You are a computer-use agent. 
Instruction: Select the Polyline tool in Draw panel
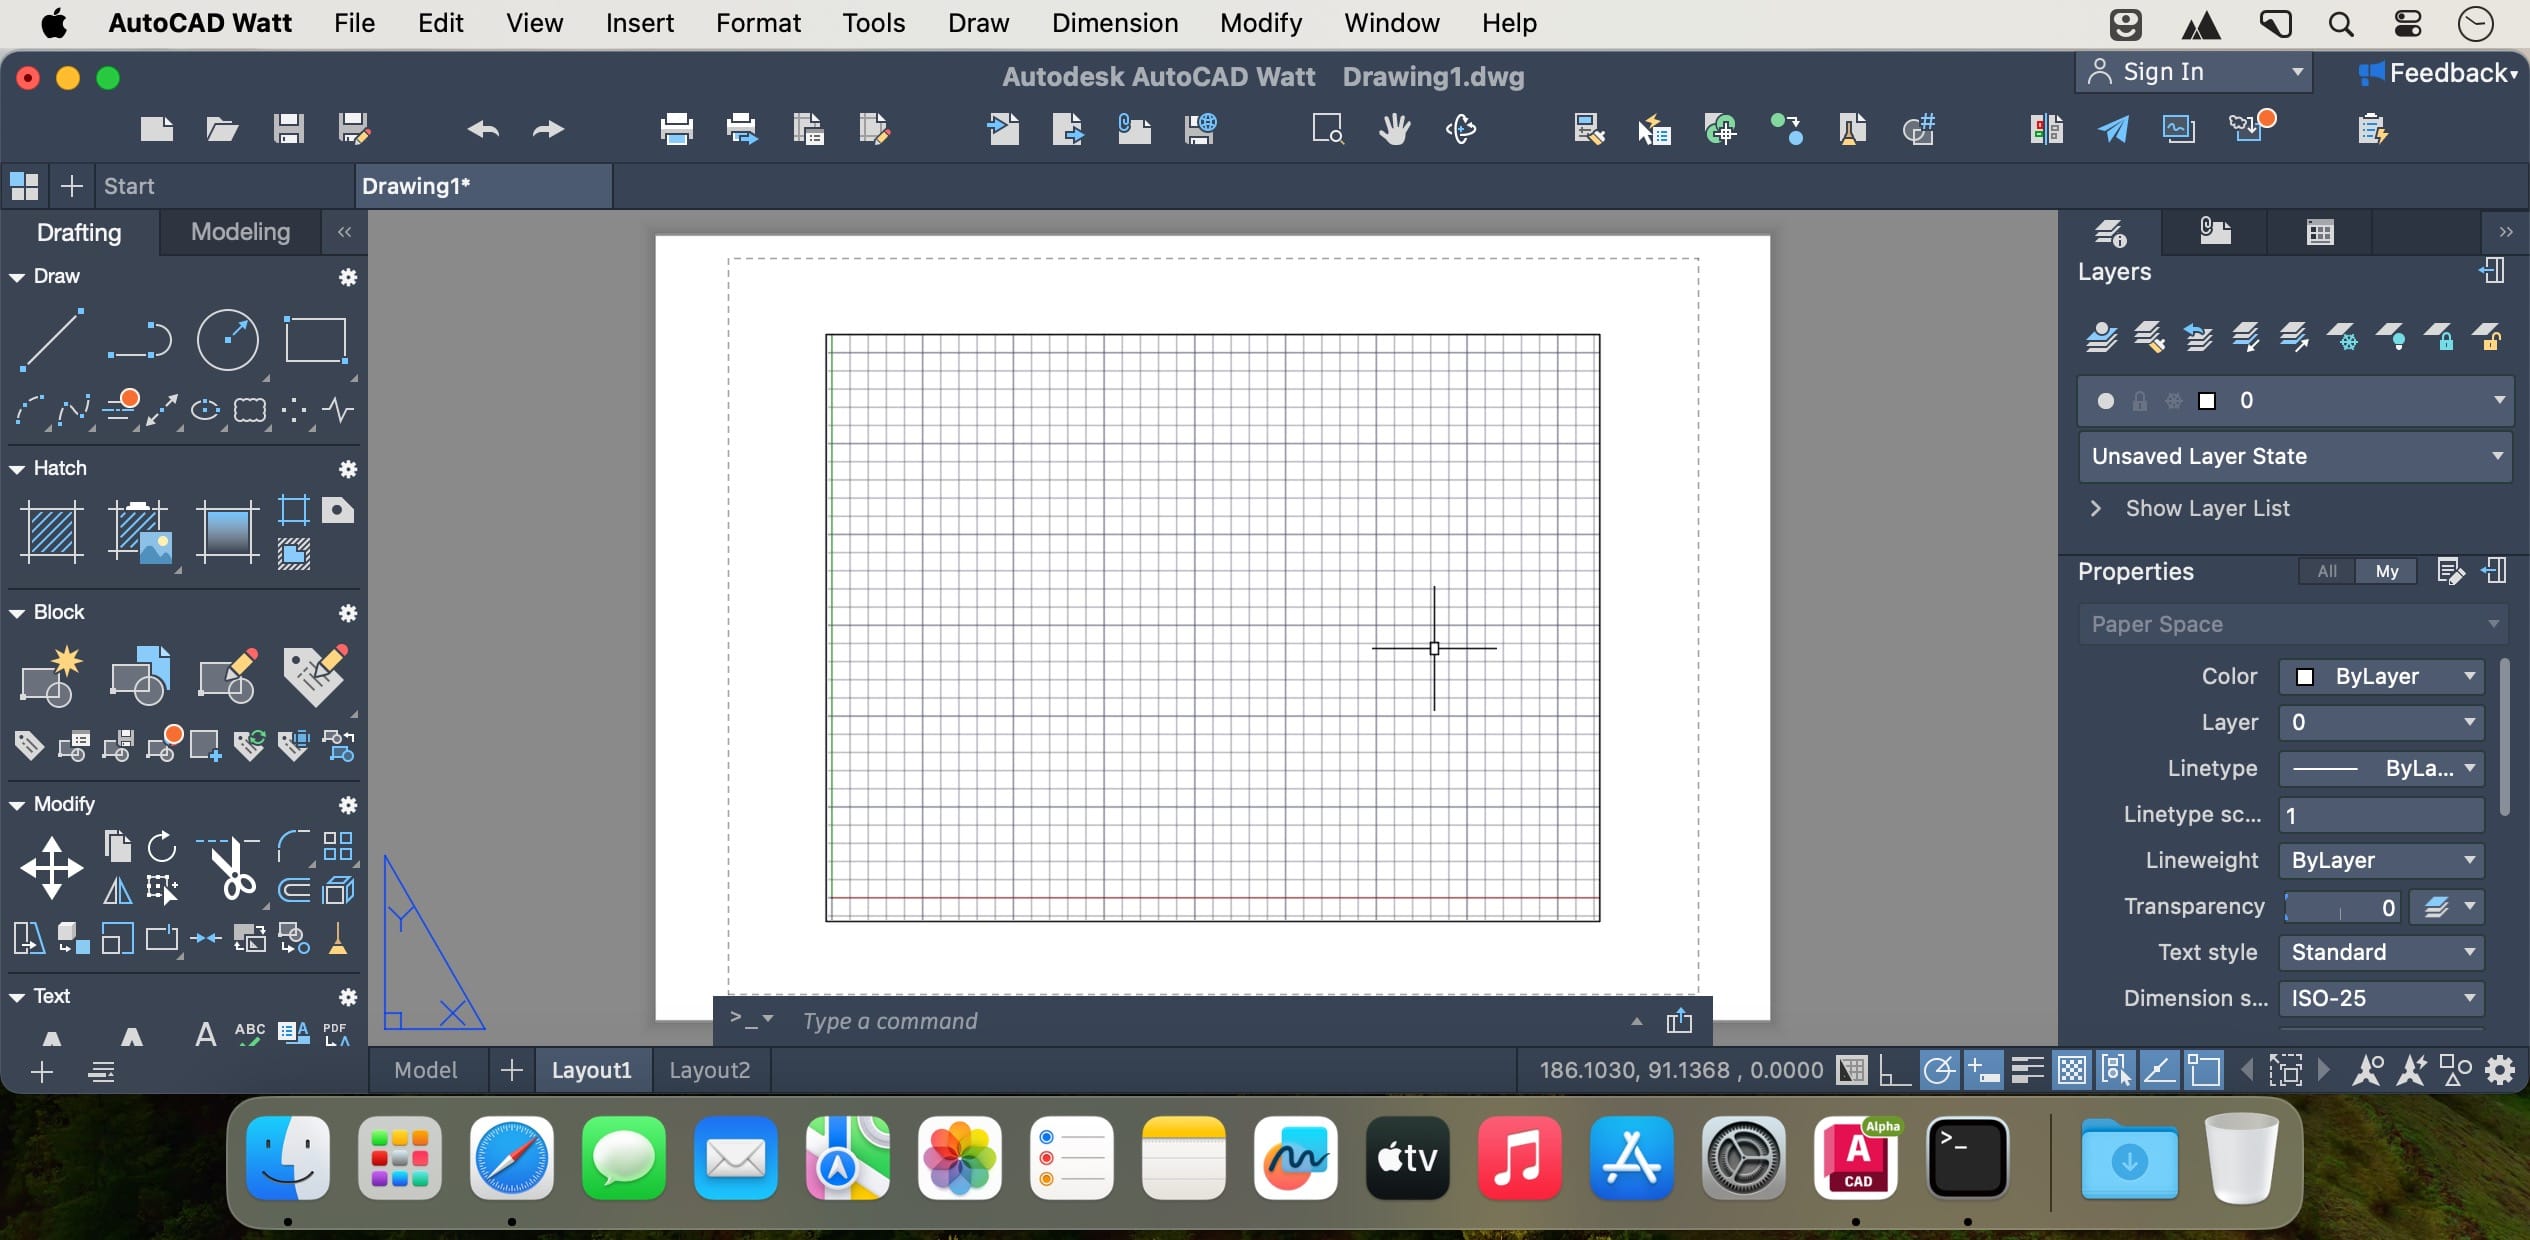pyautogui.click(x=140, y=340)
